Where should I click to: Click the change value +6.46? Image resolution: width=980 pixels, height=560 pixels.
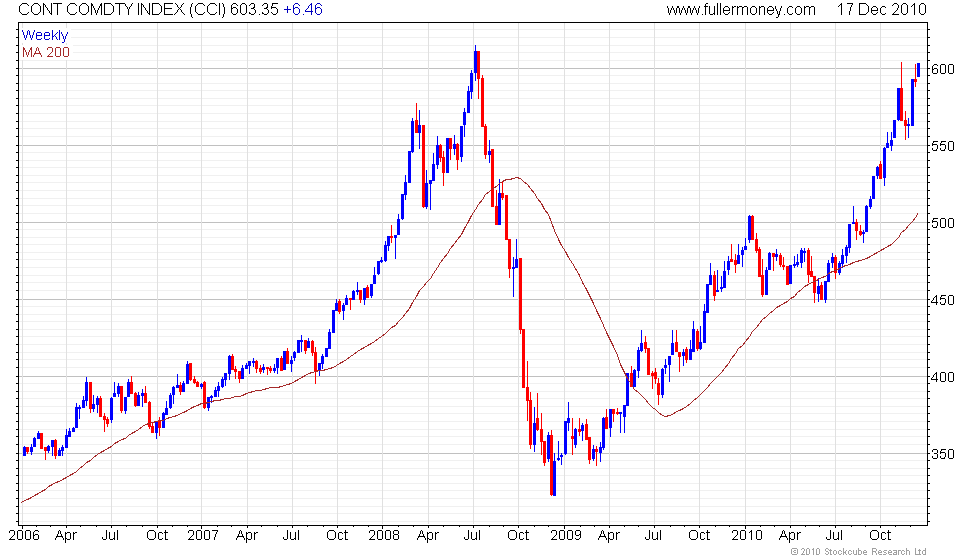point(303,9)
